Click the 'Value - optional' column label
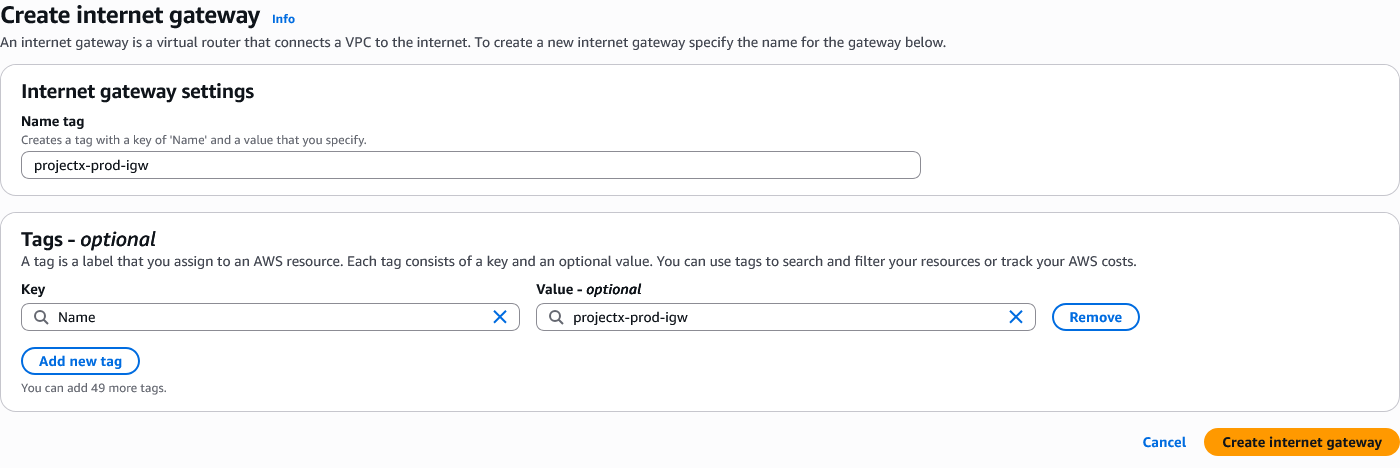 pyautogui.click(x=588, y=289)
